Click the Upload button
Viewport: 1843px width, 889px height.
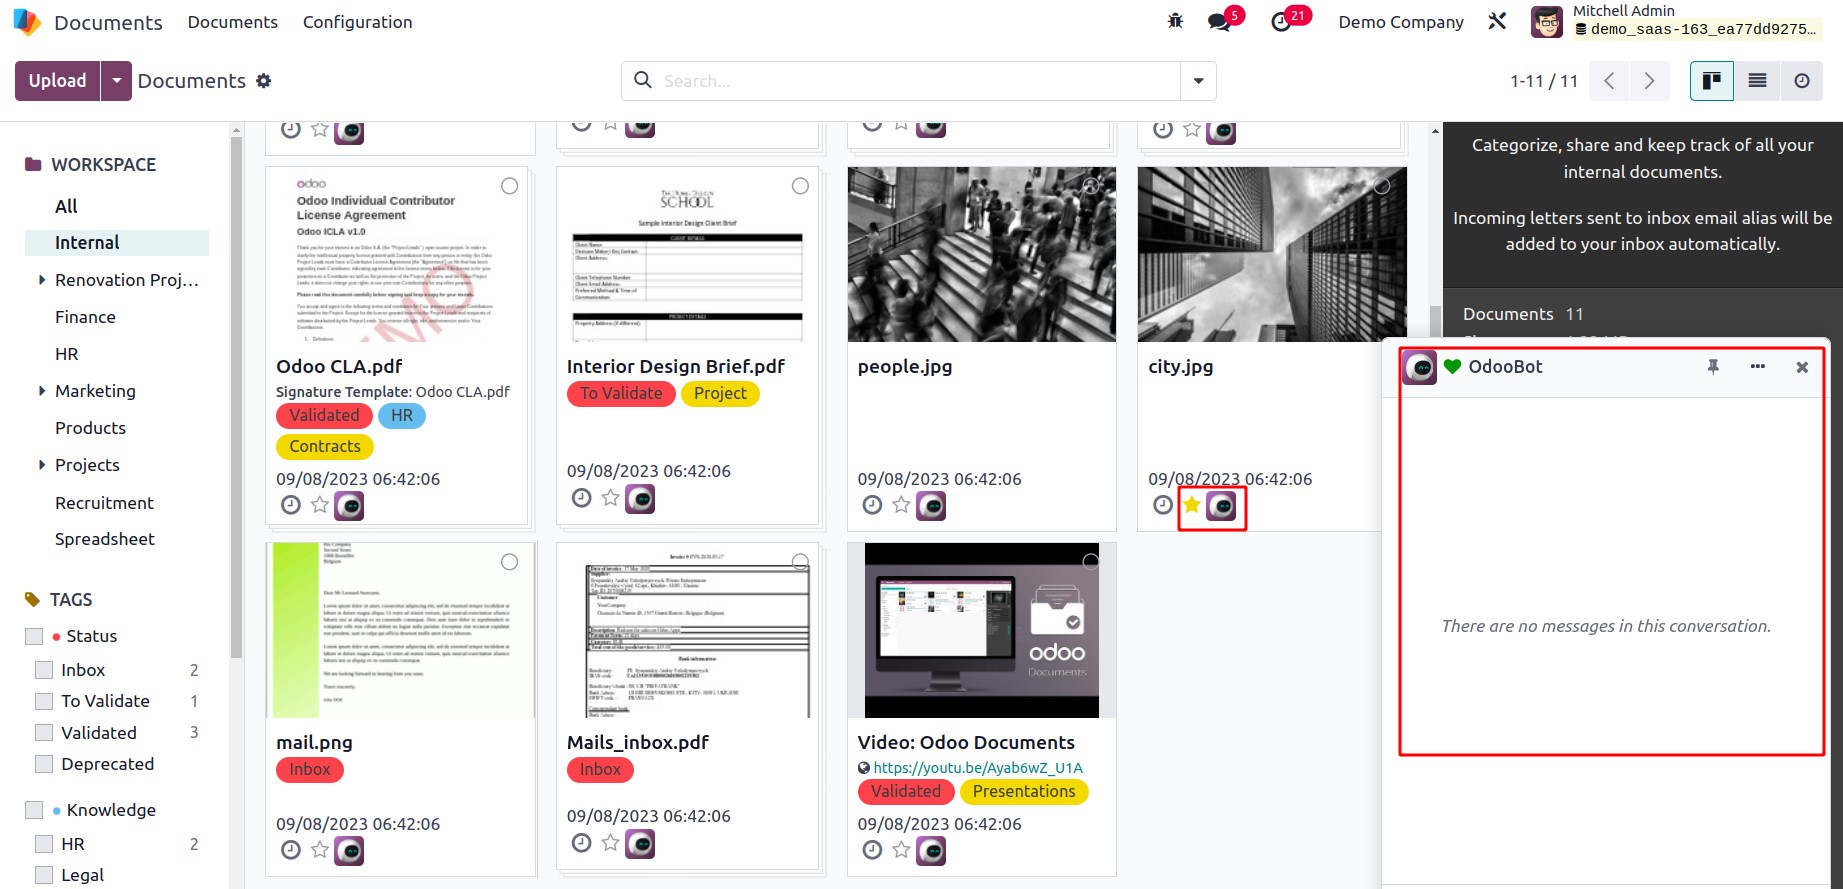point(57,81)
